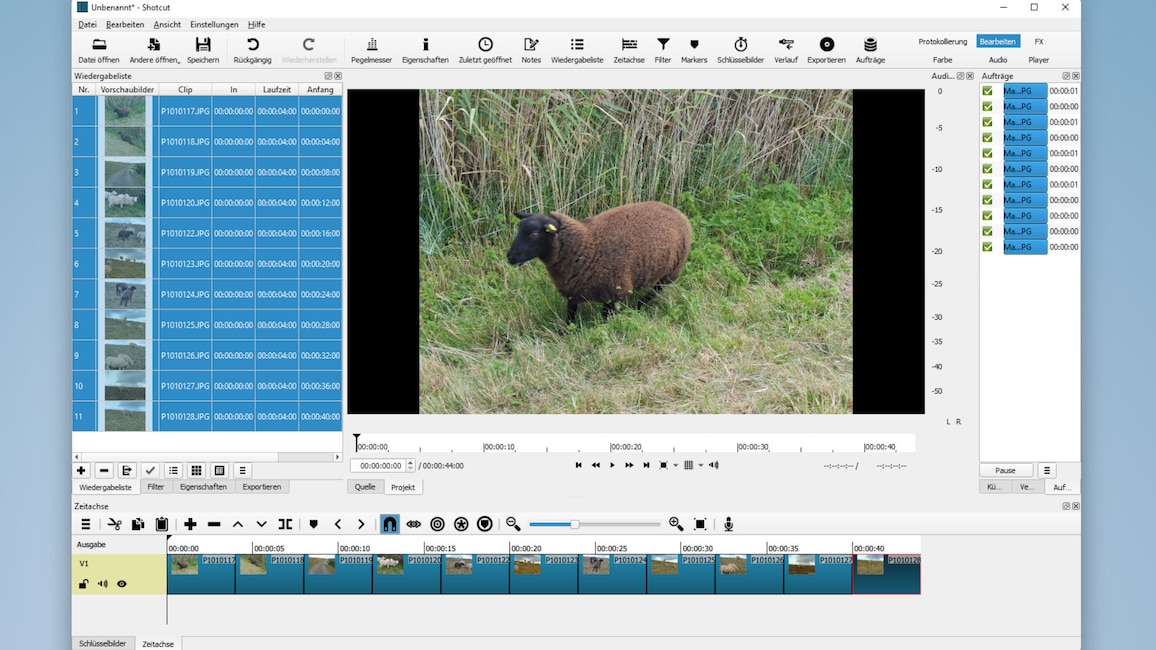The image size is (1156, 650).
Task: Select clip P1010122 in timeline
Action: point(476,574)
